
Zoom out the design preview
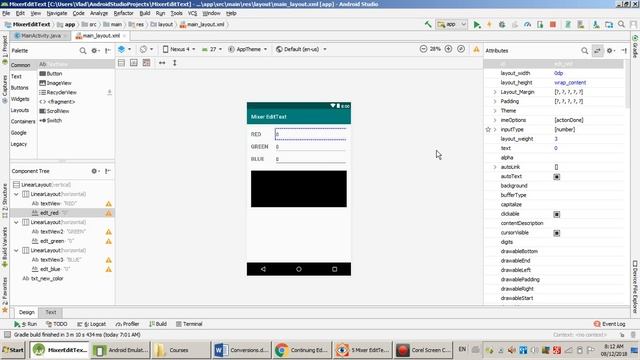[x=423, y=49]
